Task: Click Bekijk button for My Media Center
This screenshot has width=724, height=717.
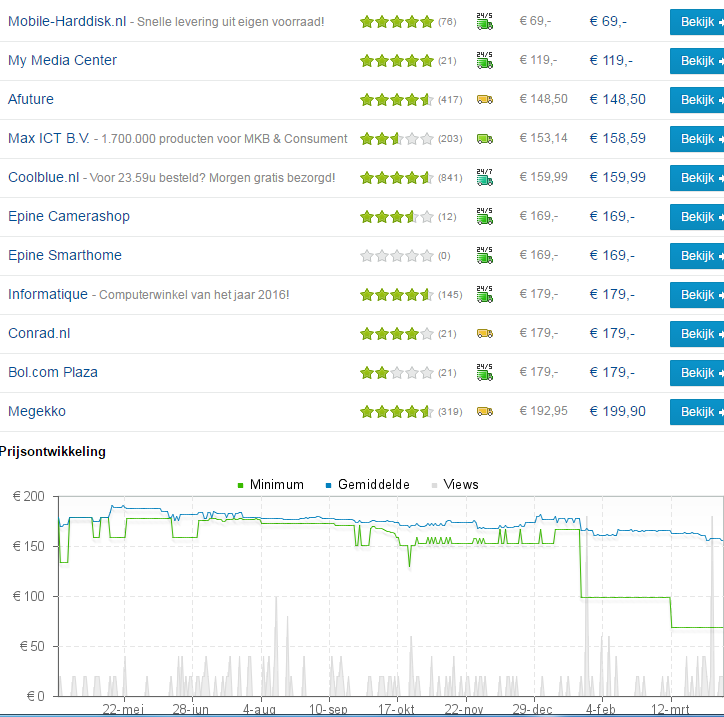Action: [x=697, y=61]
